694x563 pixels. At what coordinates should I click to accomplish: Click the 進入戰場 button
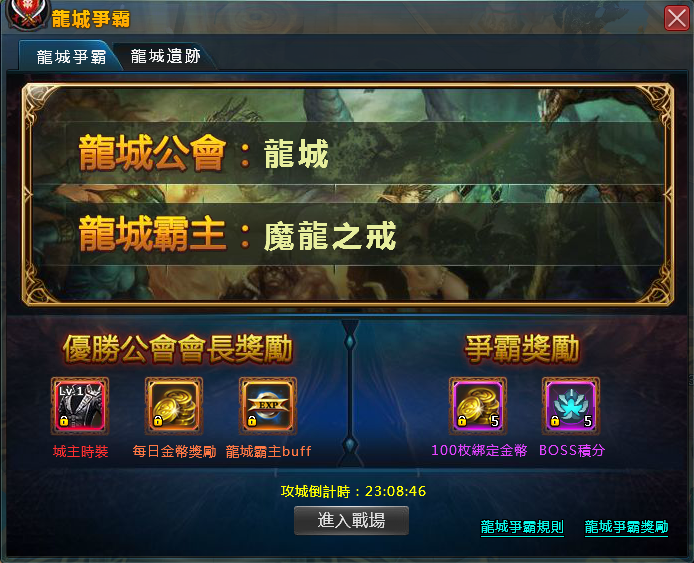[x=351, y=521]
